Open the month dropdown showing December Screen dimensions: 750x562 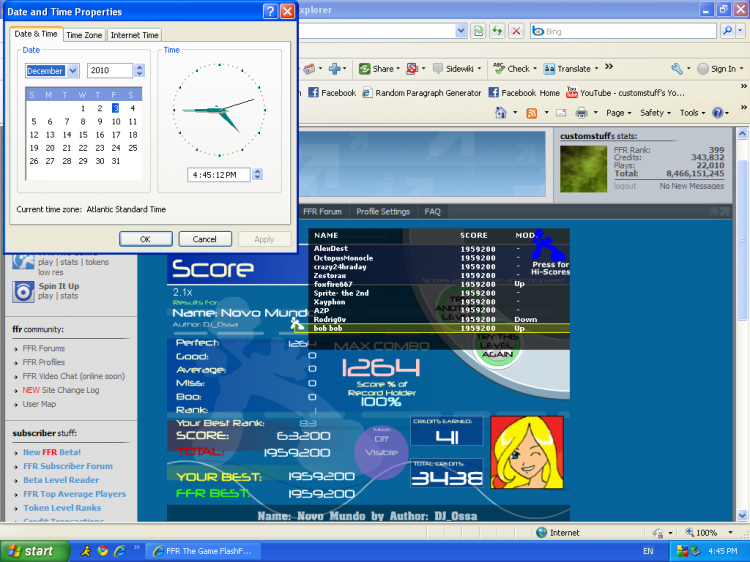click(x=52, y=71)
